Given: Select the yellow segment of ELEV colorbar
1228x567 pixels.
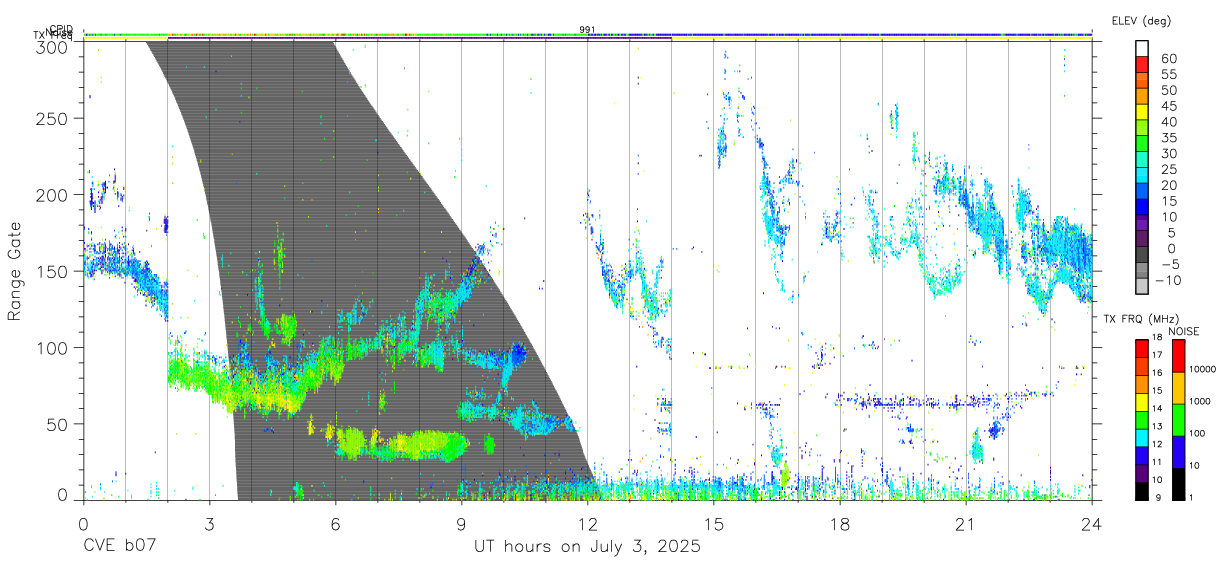Looking at the screenshot, I should [x=1143, y=113].
